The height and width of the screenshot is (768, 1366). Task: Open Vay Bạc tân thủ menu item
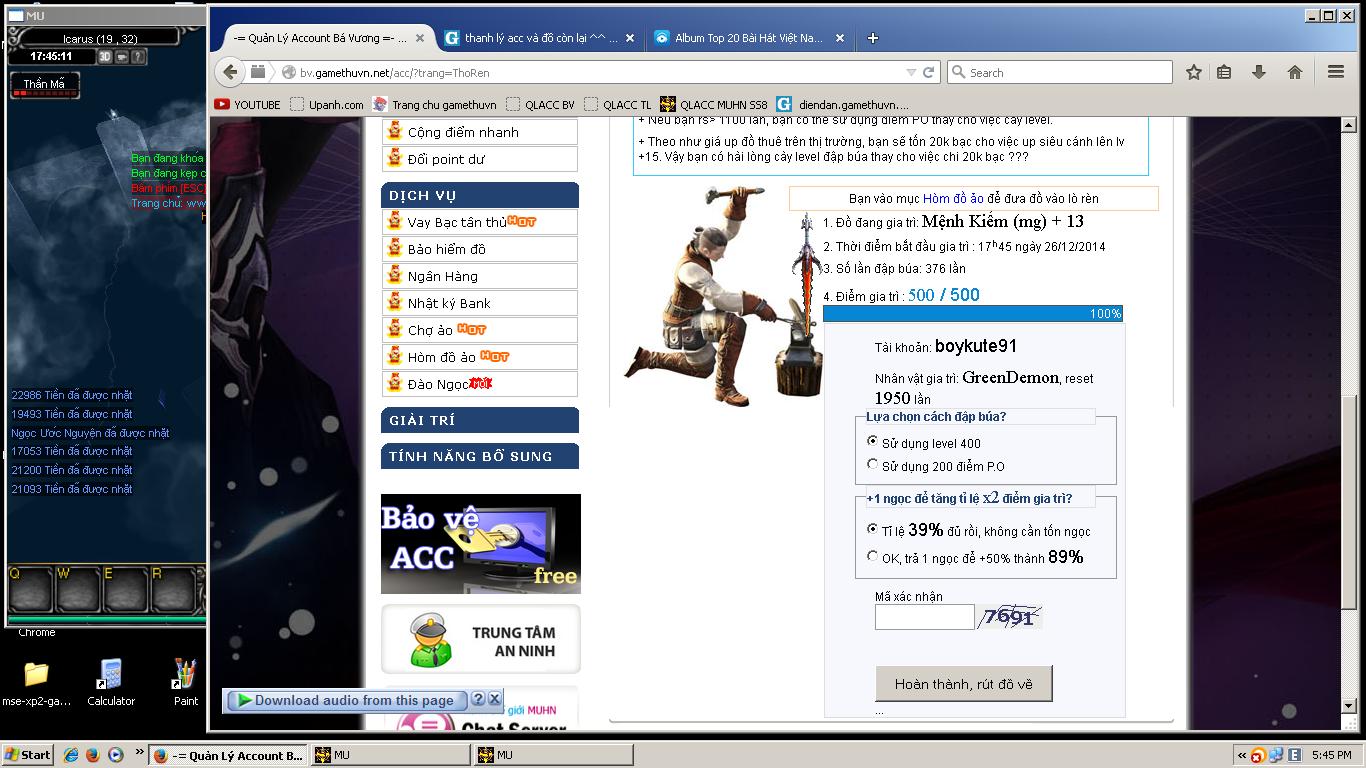click(480, 222)
